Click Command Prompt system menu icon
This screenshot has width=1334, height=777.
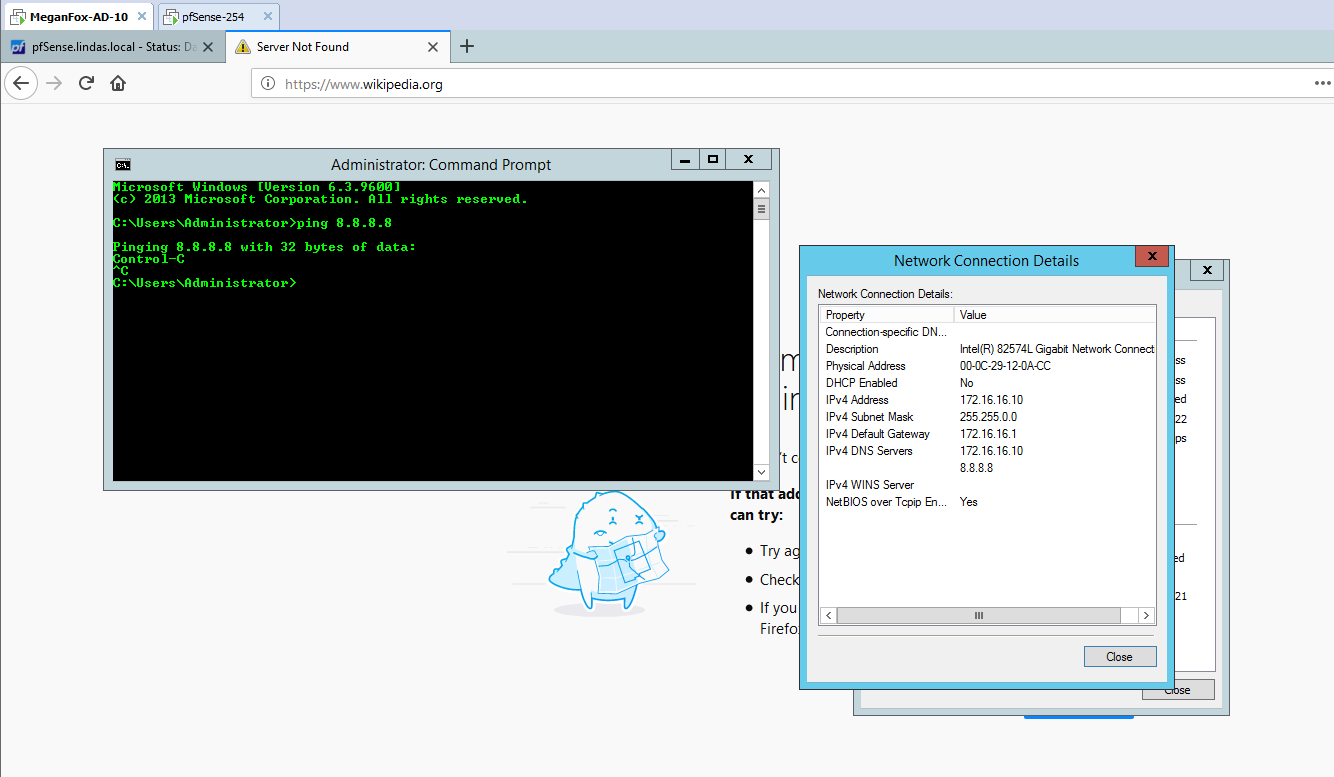[122, 165]
